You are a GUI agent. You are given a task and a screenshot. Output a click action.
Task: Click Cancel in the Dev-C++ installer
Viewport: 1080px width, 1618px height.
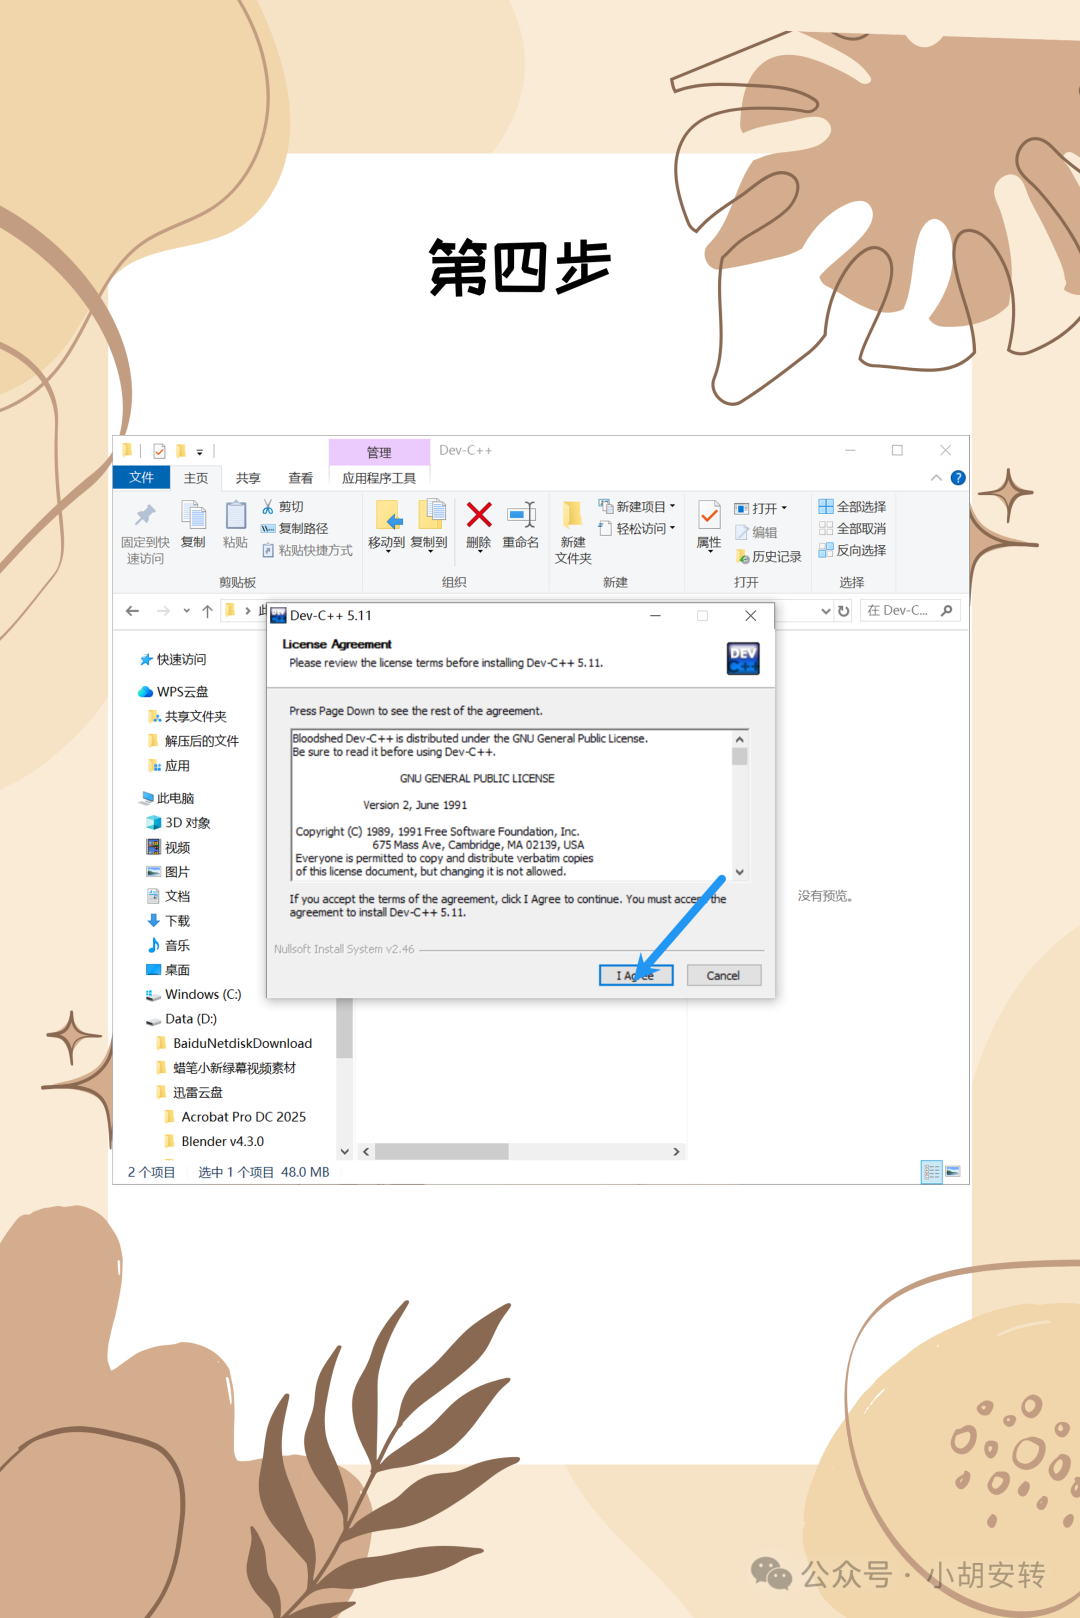[x=723, y=975]
